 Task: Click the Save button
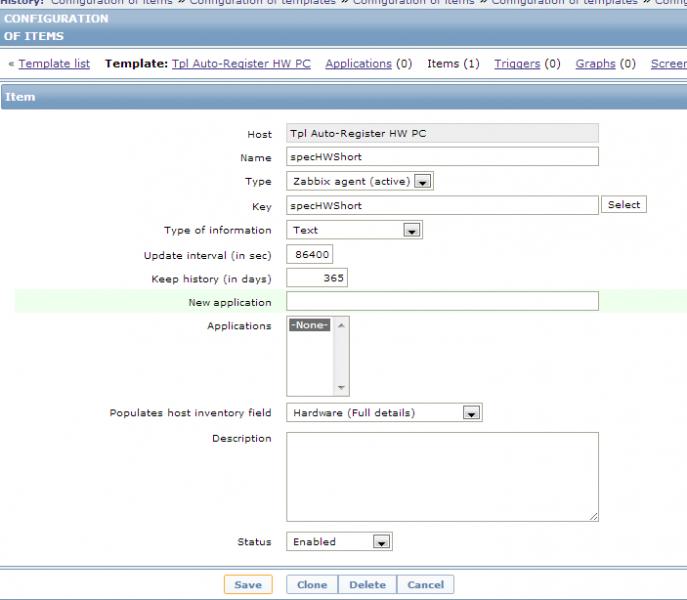click(x=247, y=585)
